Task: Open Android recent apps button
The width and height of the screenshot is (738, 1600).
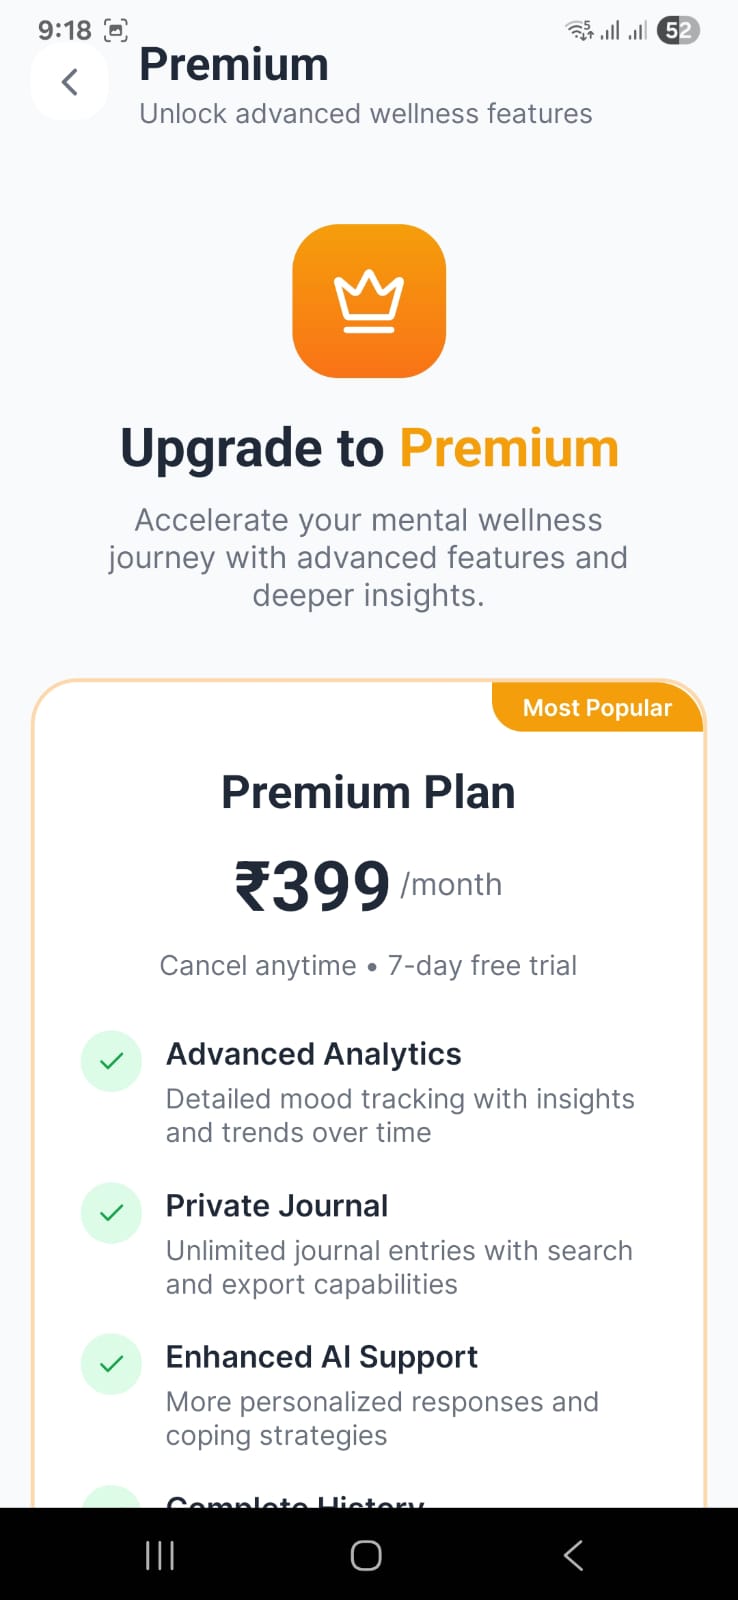Action: click(160, 1555)
